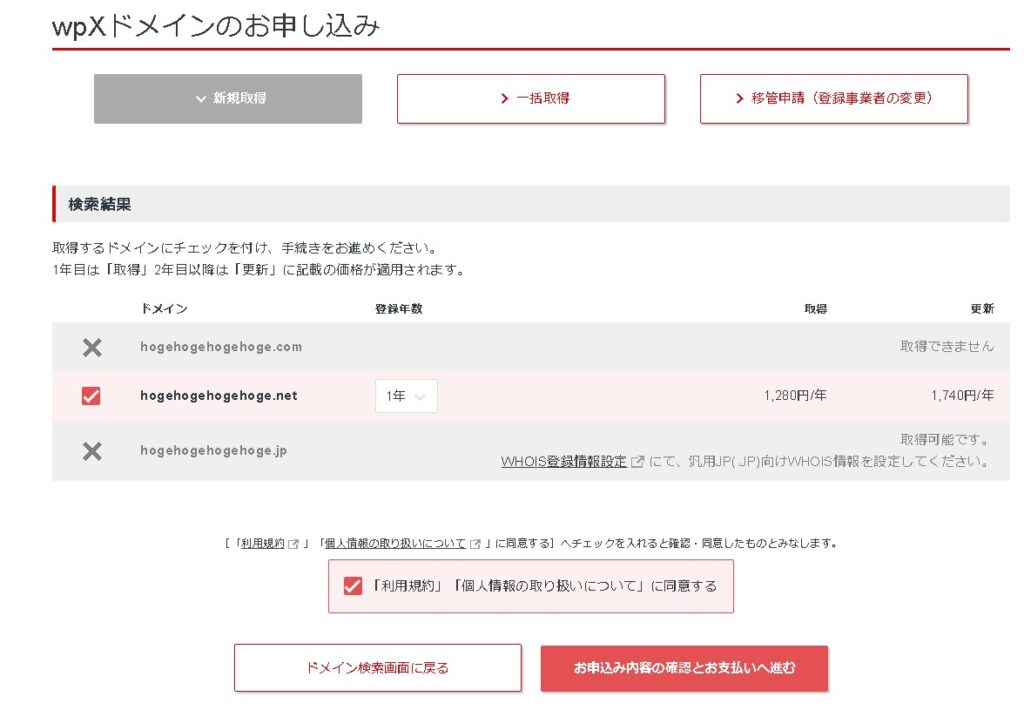The width and height of the screenshot is (1024, 724).
Task: Click the 取得できません status text
Action: coord(946,347)
